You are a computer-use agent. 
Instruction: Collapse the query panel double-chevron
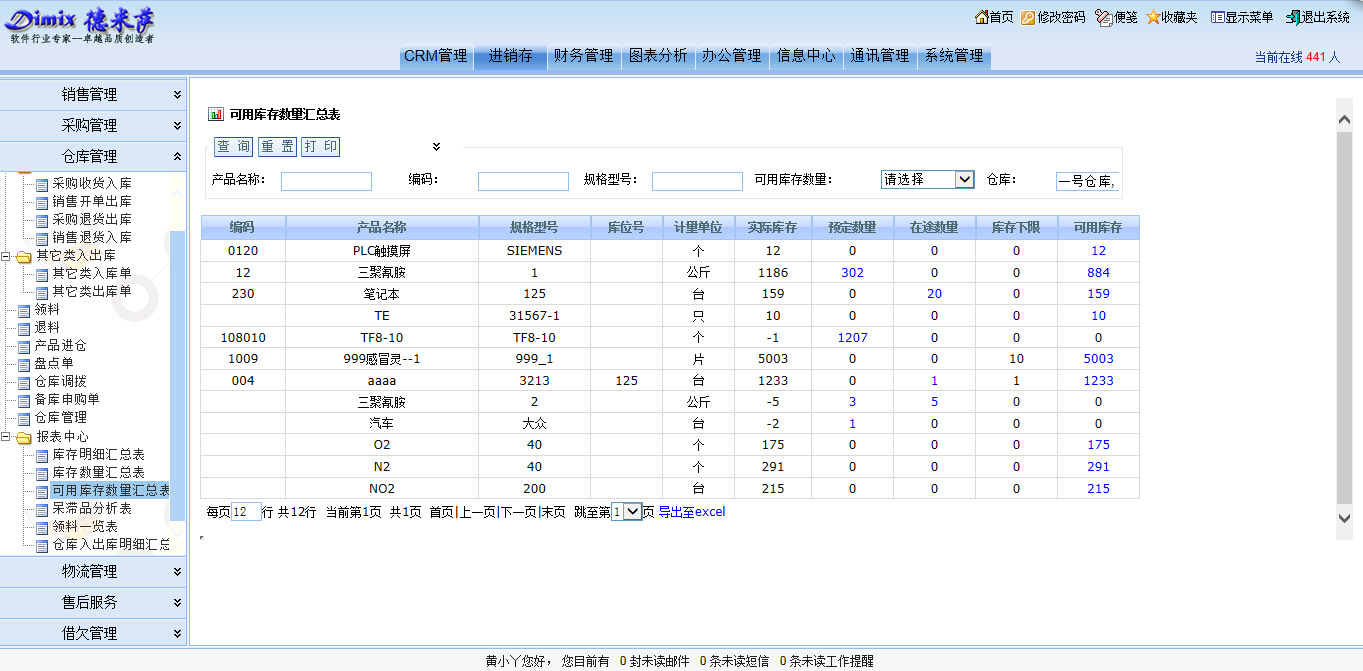point(436,147)
